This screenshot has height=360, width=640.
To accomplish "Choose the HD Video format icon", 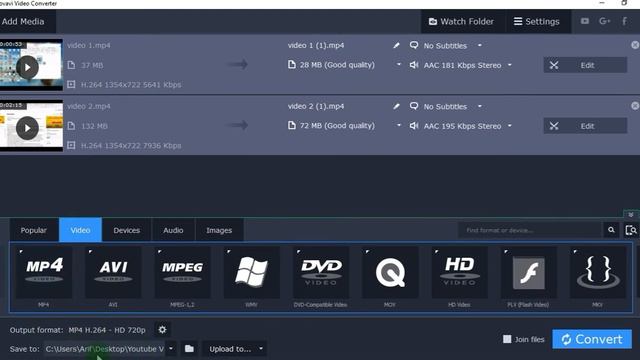I will click(x=459, y=273).
